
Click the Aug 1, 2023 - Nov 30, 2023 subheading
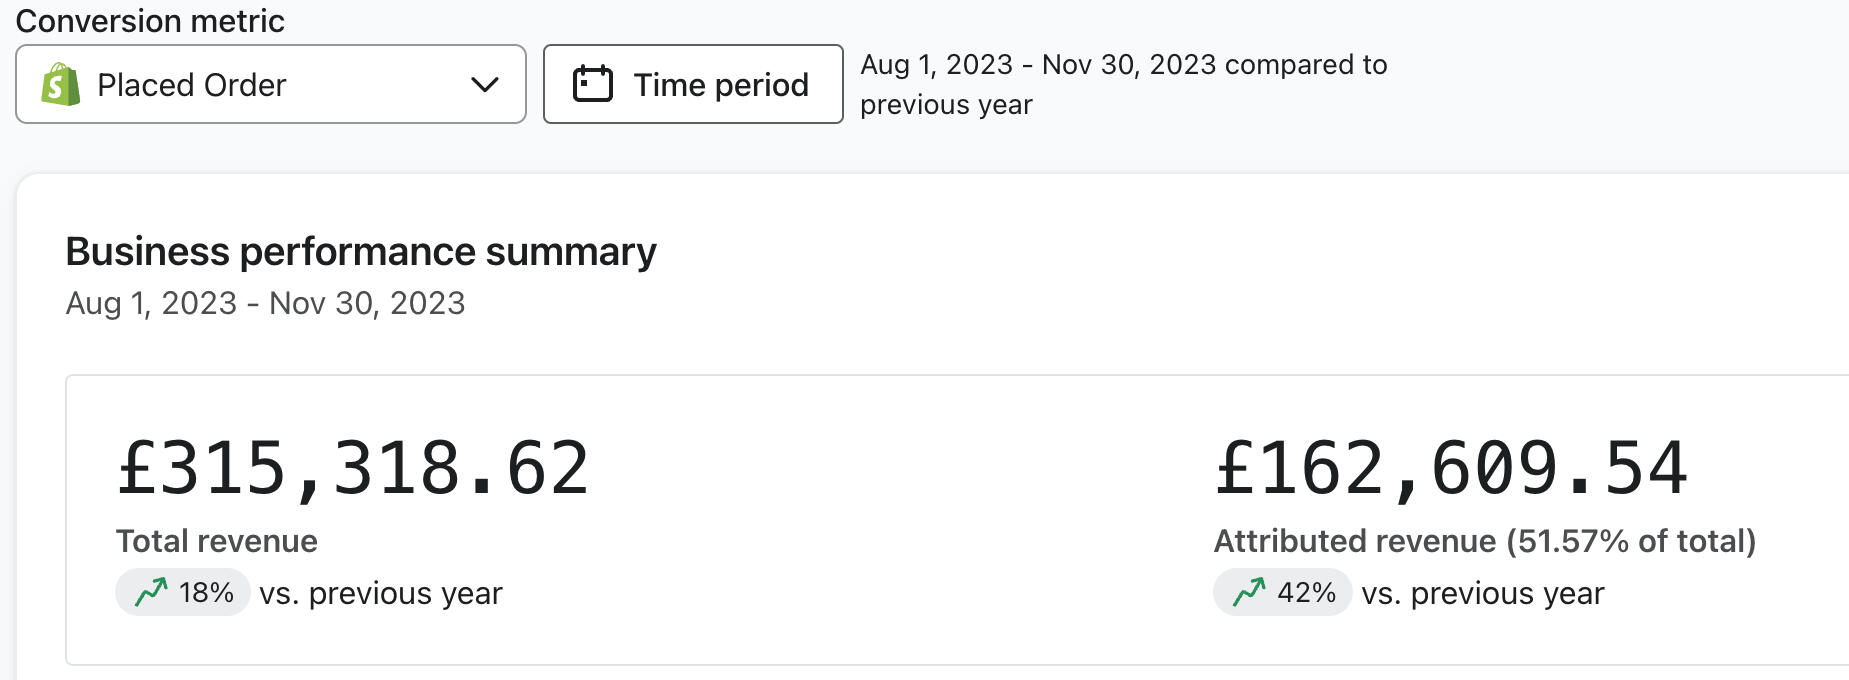tap(265, 303)
